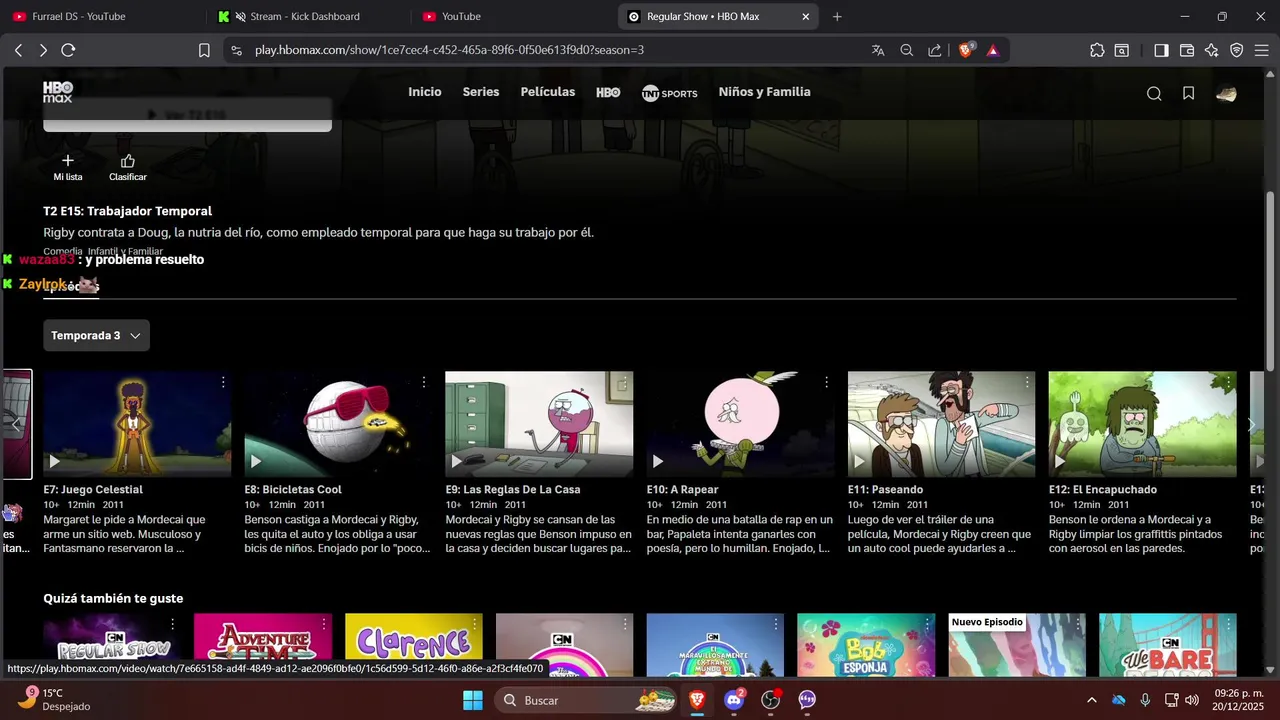Open options menu for E9 Las Reglas De La Casa
The height and width of the screenshot is (720, 1280).
(625, 382)
